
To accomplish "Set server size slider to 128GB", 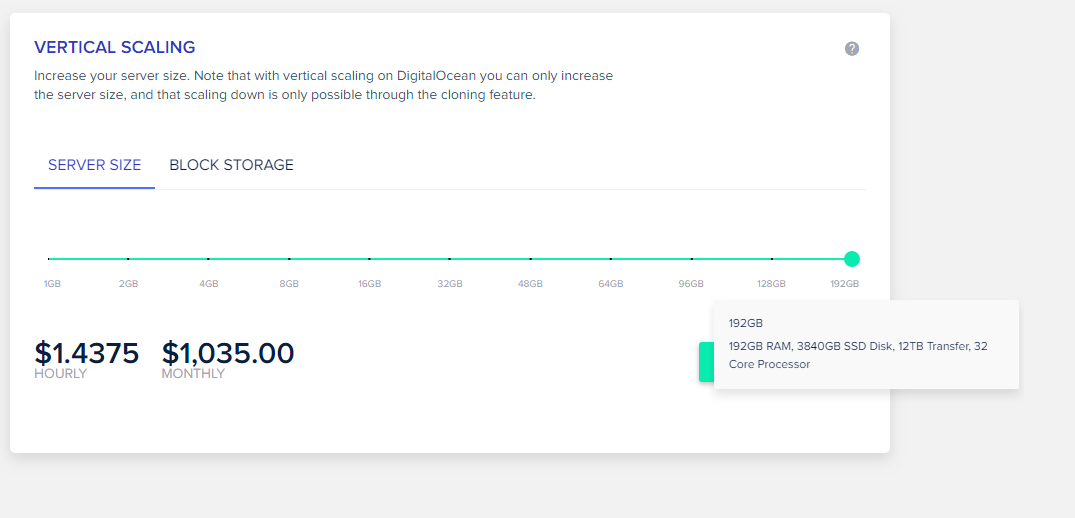I will tap(772, 259).
